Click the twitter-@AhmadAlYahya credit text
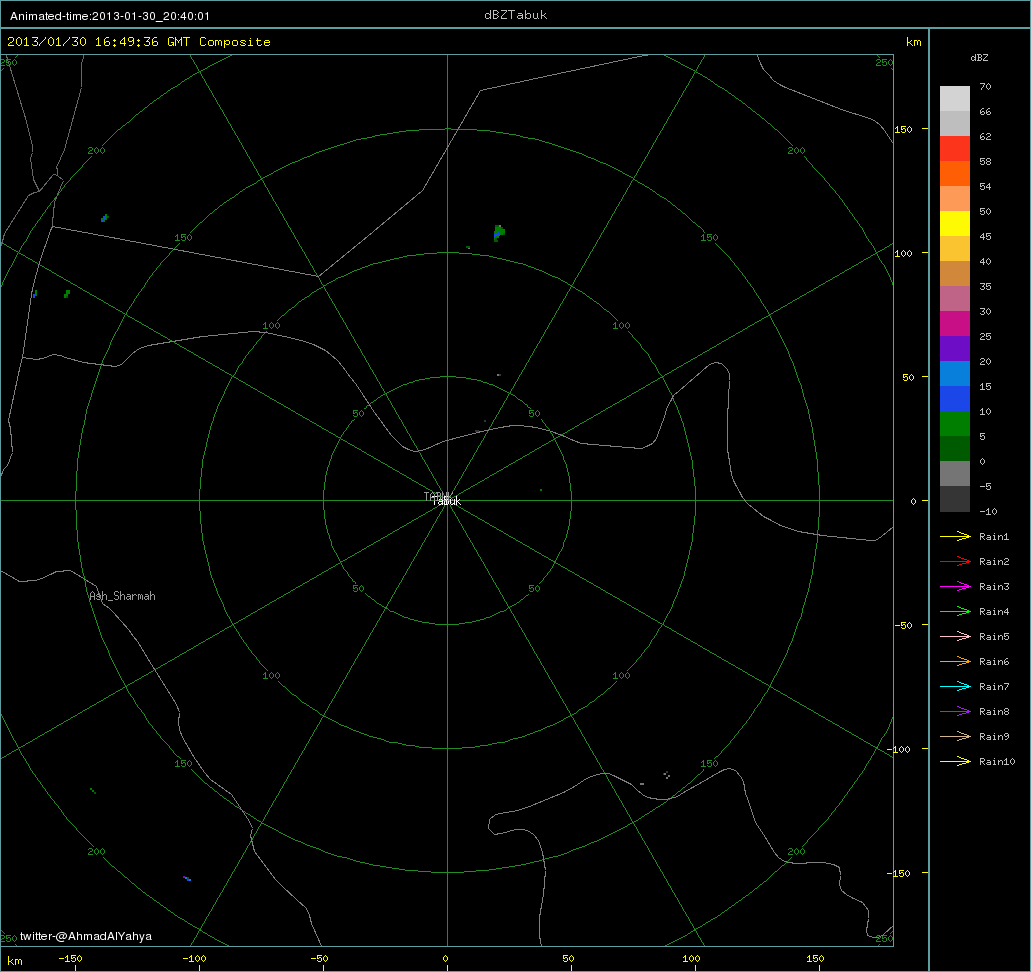This screenshot has height=972, width=1031. tap(85, 936)
